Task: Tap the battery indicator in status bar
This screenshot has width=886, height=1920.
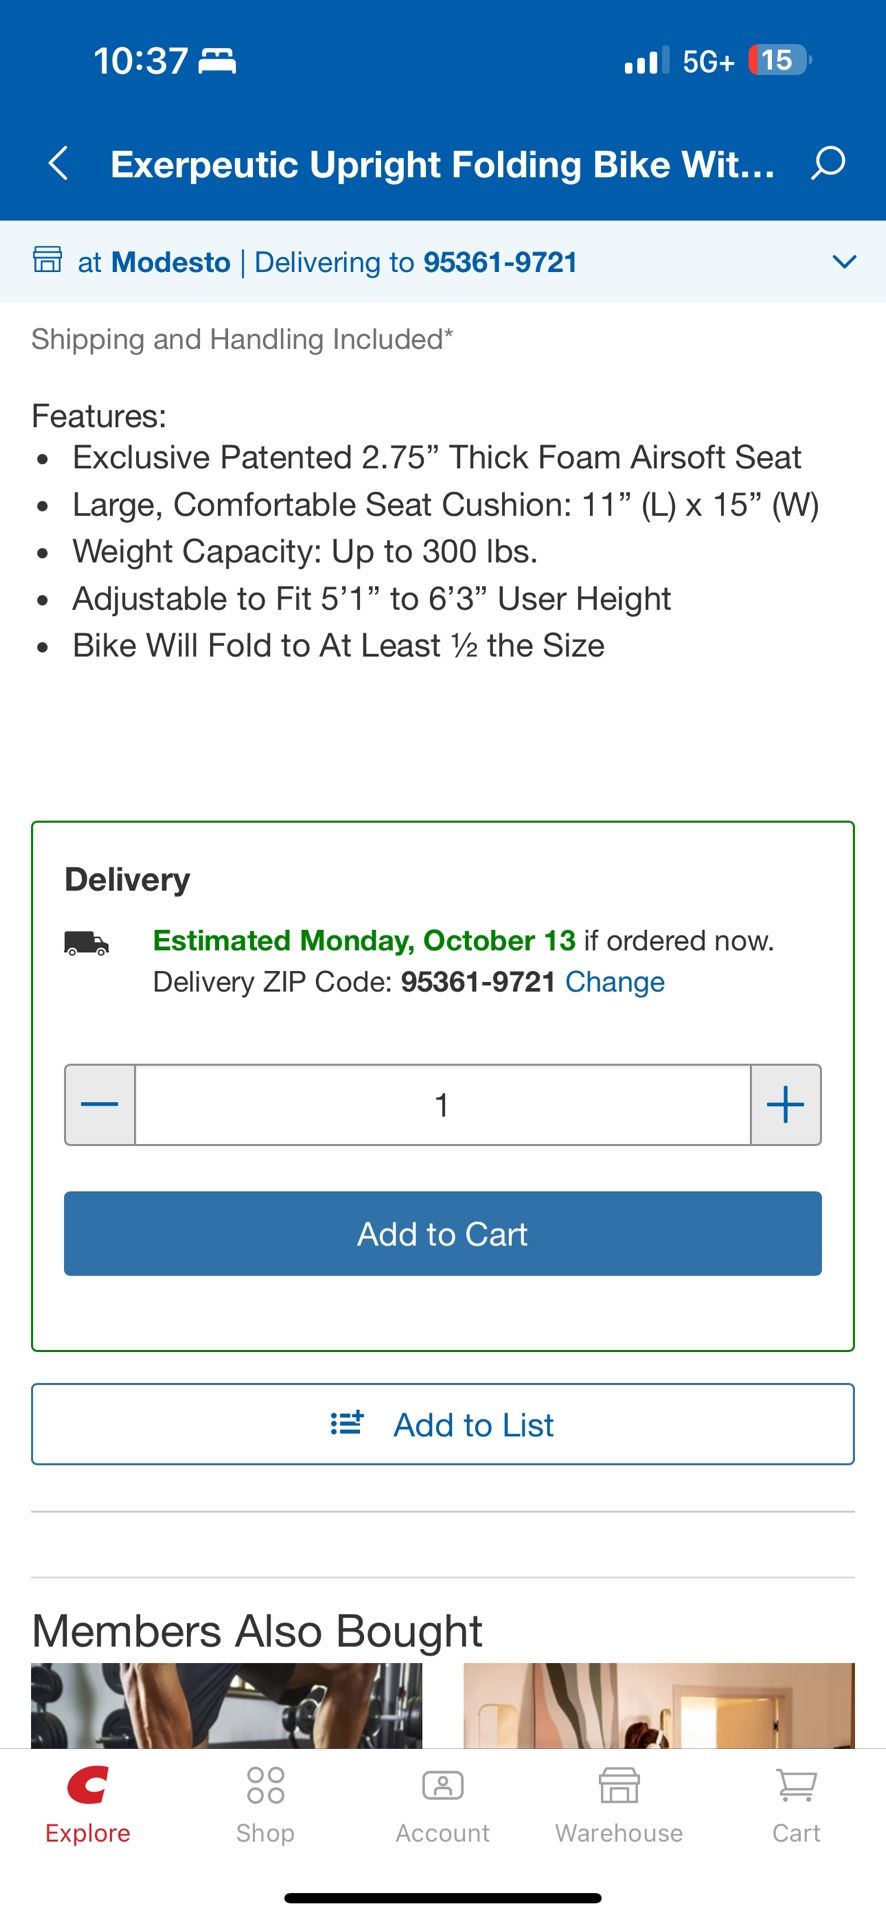Action: tap(779, 61)
